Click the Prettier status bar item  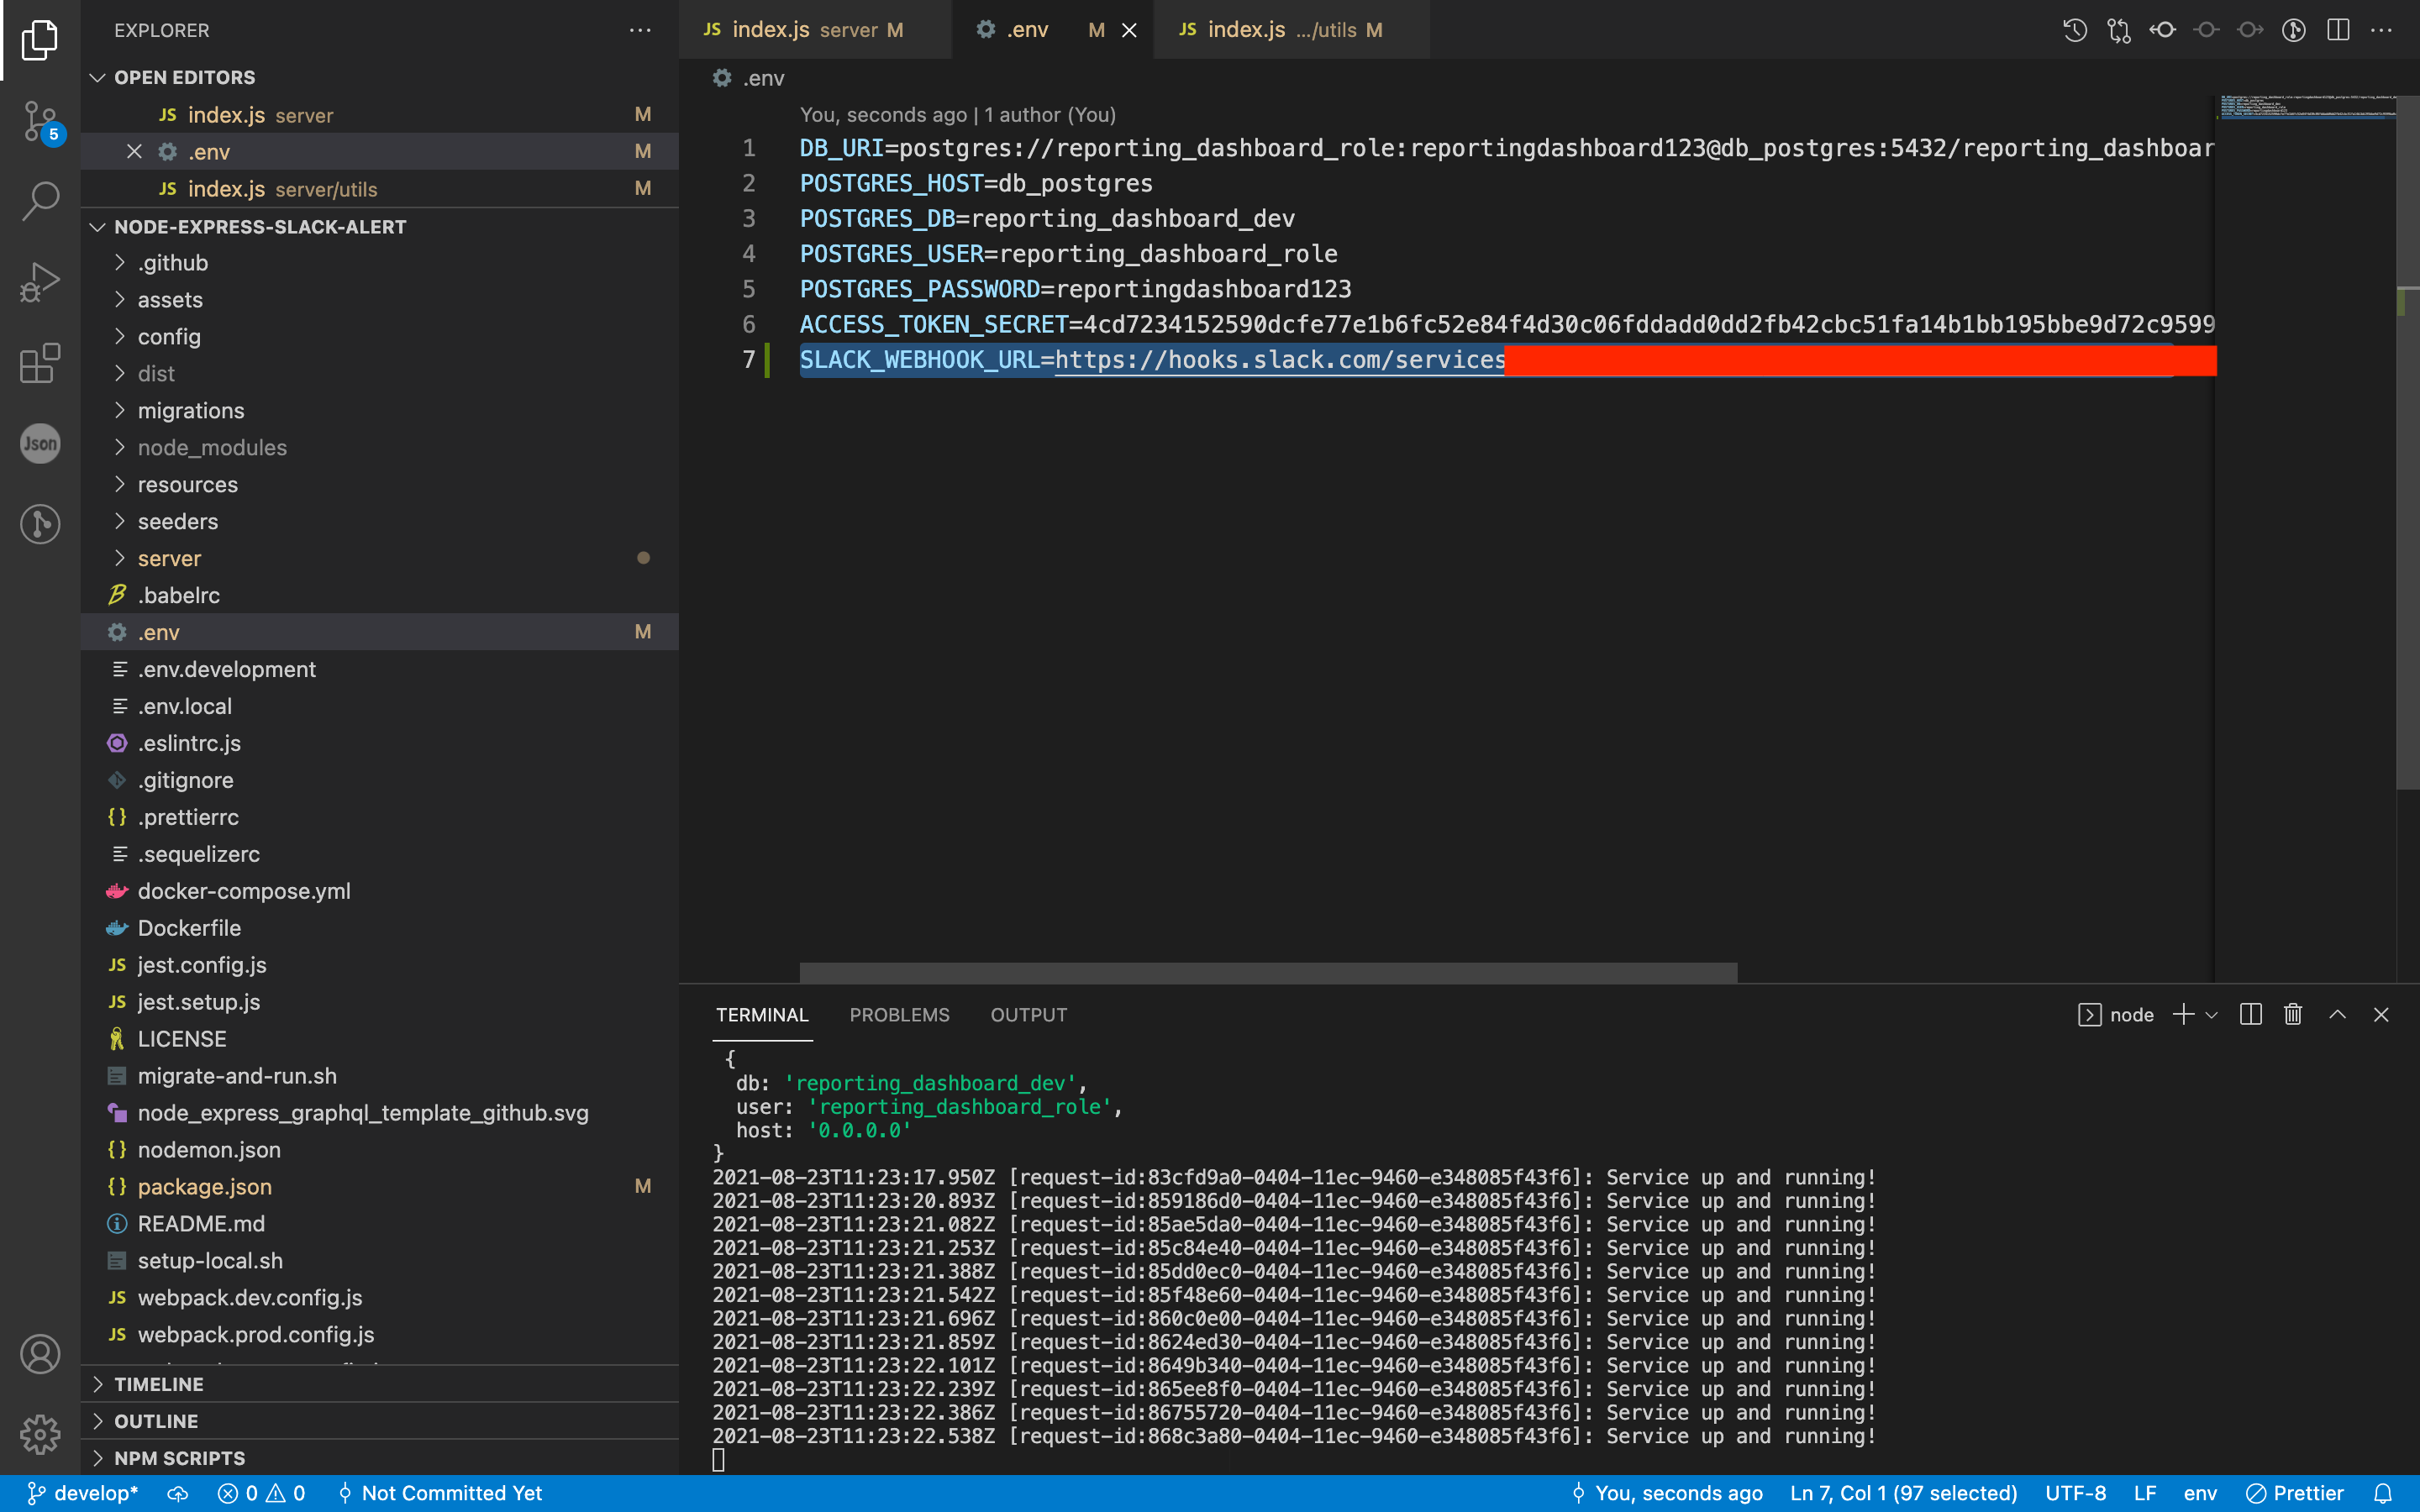pyautogui.click(x=2295, y=1493)
